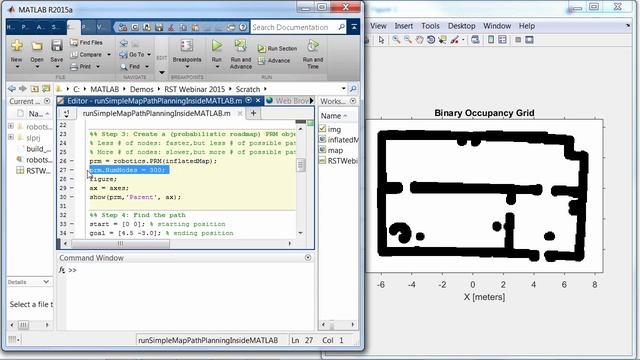Click the green Run arrow
This screenshot has height=360, width=640.
point(217,46)
